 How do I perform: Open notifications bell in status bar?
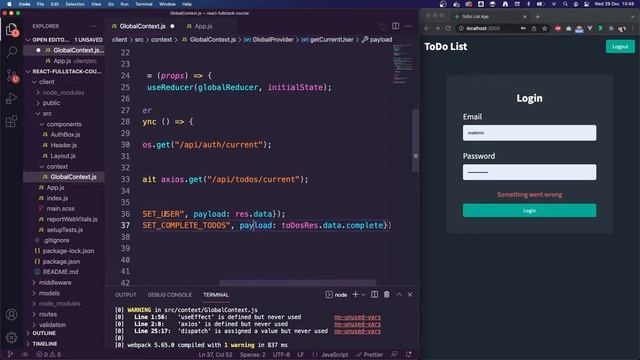(409, 355)
